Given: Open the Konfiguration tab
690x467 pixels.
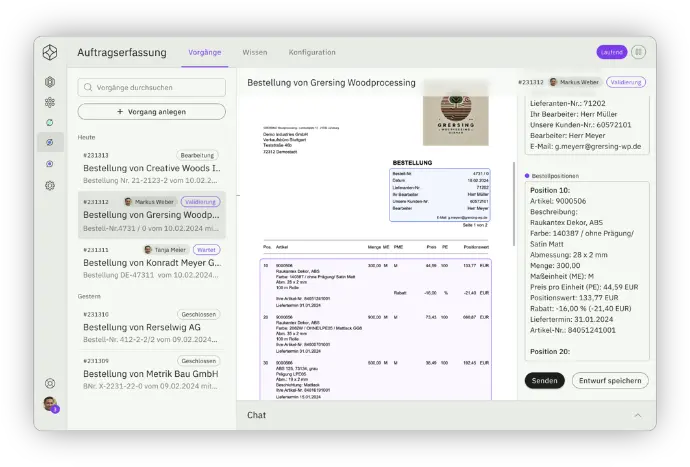Looking at the screenshot, I should pos(312,52).
